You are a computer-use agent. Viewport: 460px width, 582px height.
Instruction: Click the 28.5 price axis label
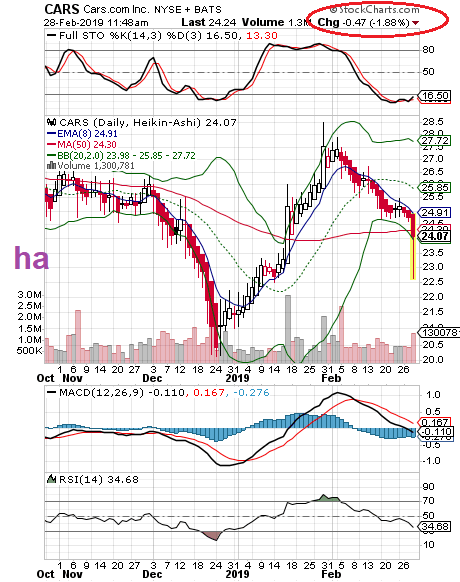[433, 122]
